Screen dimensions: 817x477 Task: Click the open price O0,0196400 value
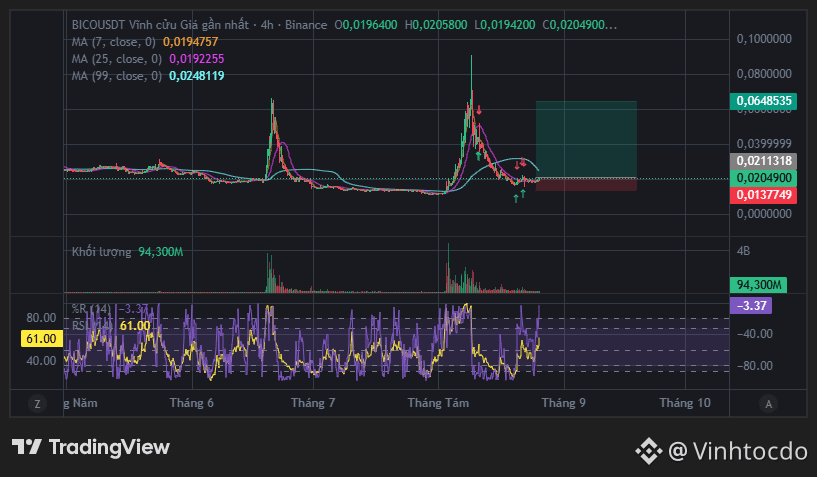tap(366, 25)
